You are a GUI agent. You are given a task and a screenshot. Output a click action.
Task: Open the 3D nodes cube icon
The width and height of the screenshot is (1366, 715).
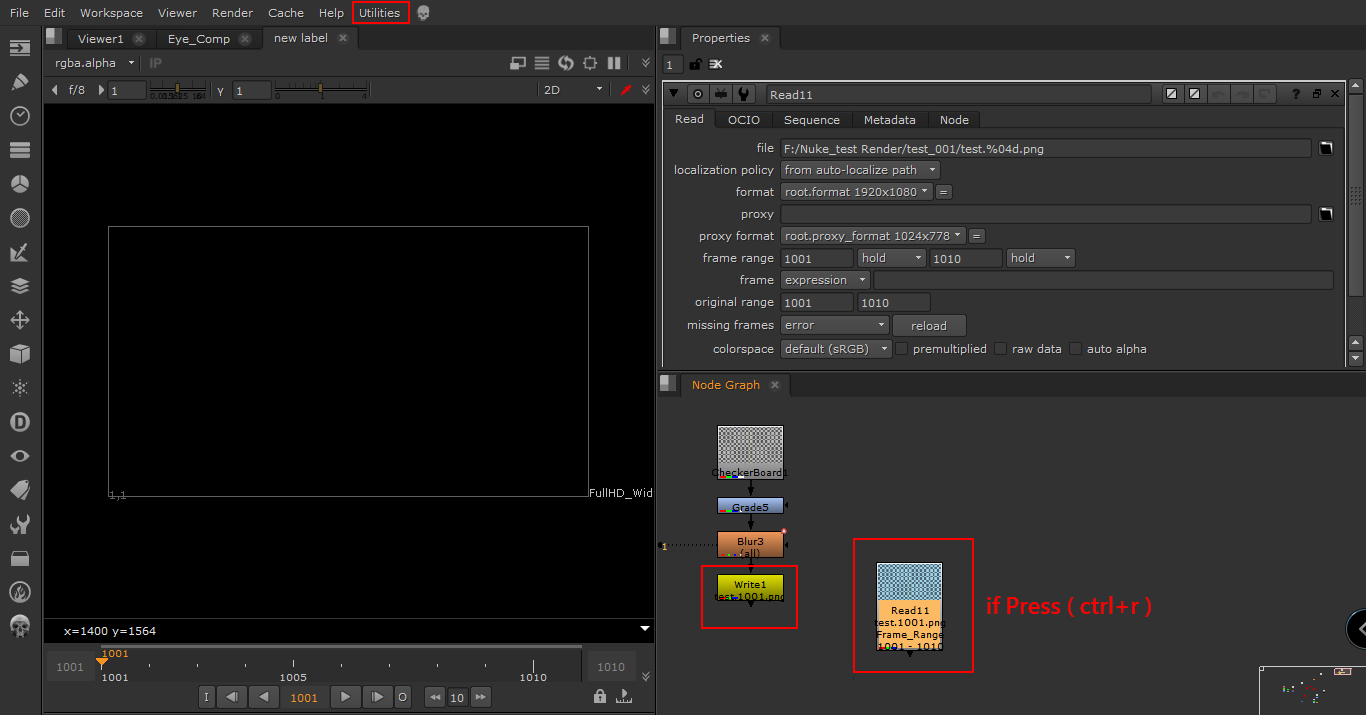(20, 354)
